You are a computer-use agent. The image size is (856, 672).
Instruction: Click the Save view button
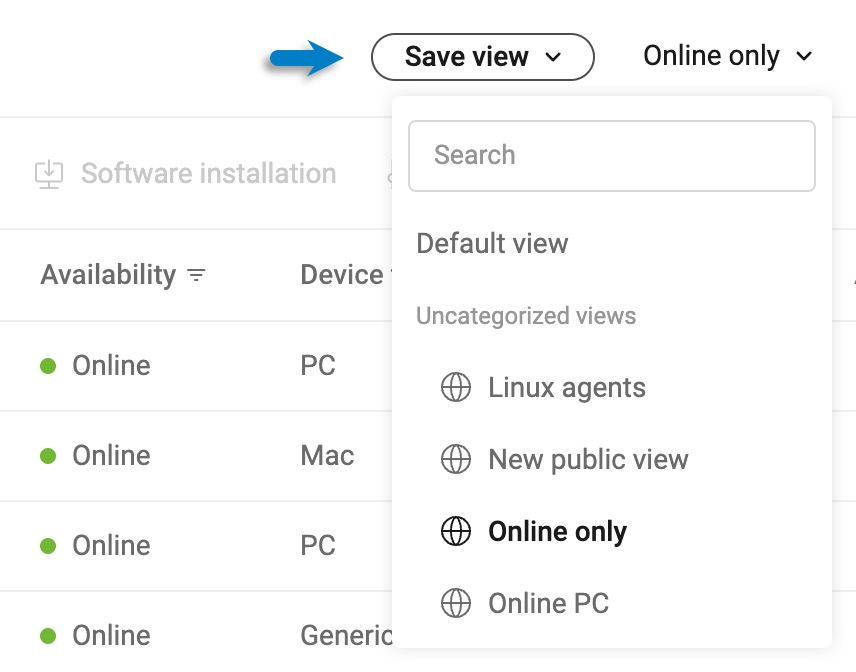click(x=466, y=57)
